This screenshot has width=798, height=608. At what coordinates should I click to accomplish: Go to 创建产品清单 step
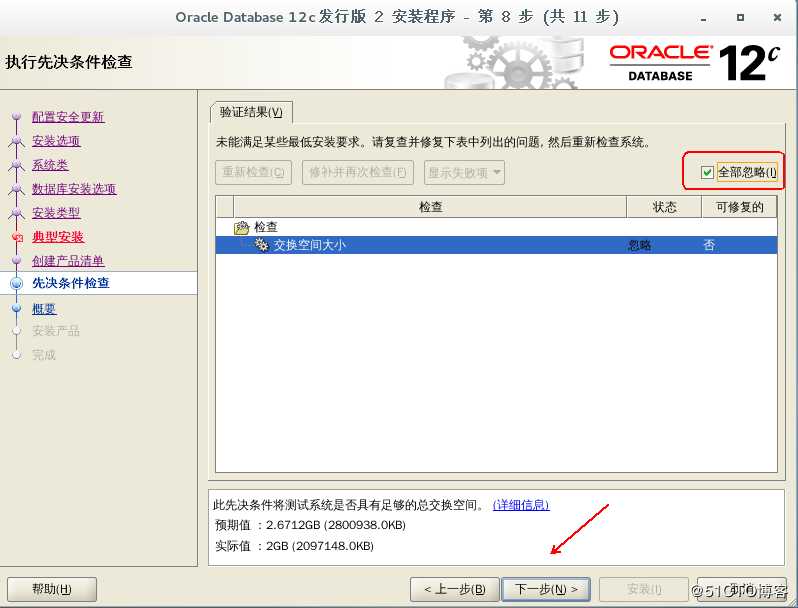[x=68, y=261]
